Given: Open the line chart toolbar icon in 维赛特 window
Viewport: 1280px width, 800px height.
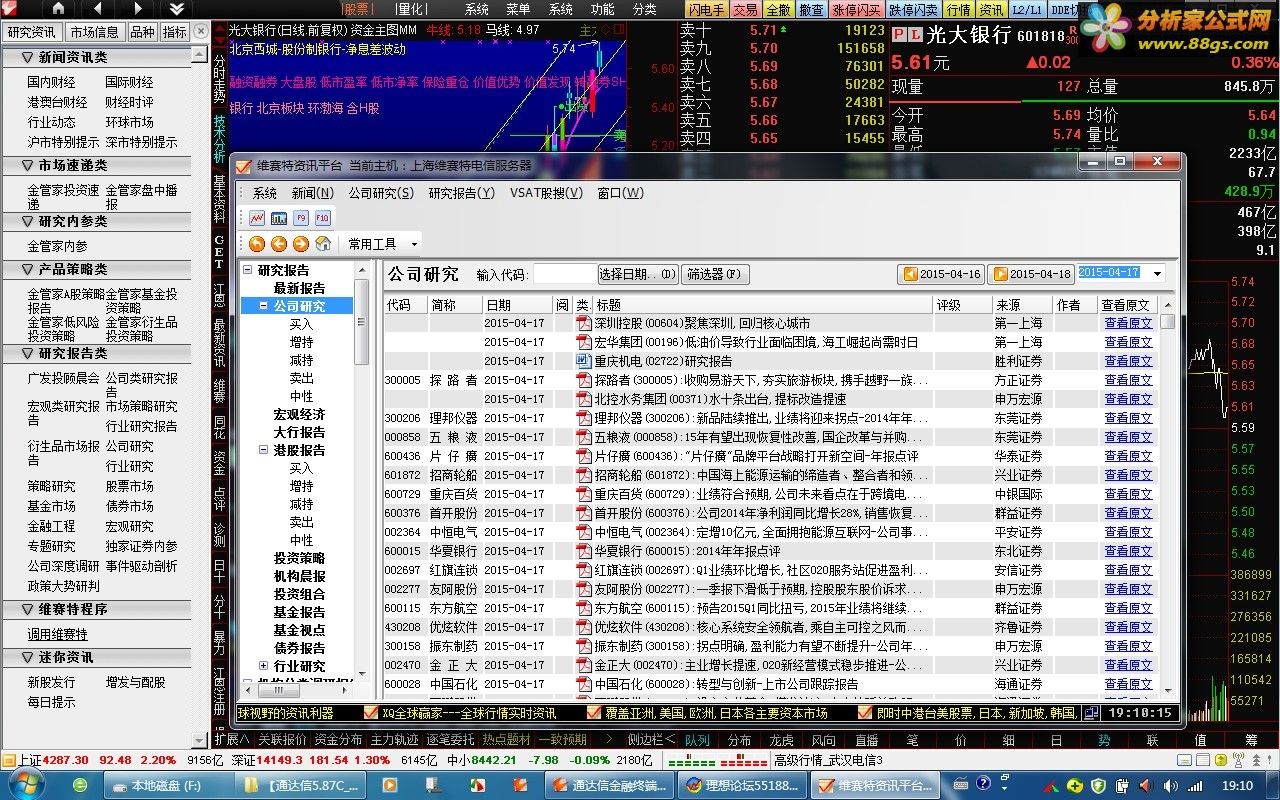Looking at the screenshot, I should click(257, 217).
